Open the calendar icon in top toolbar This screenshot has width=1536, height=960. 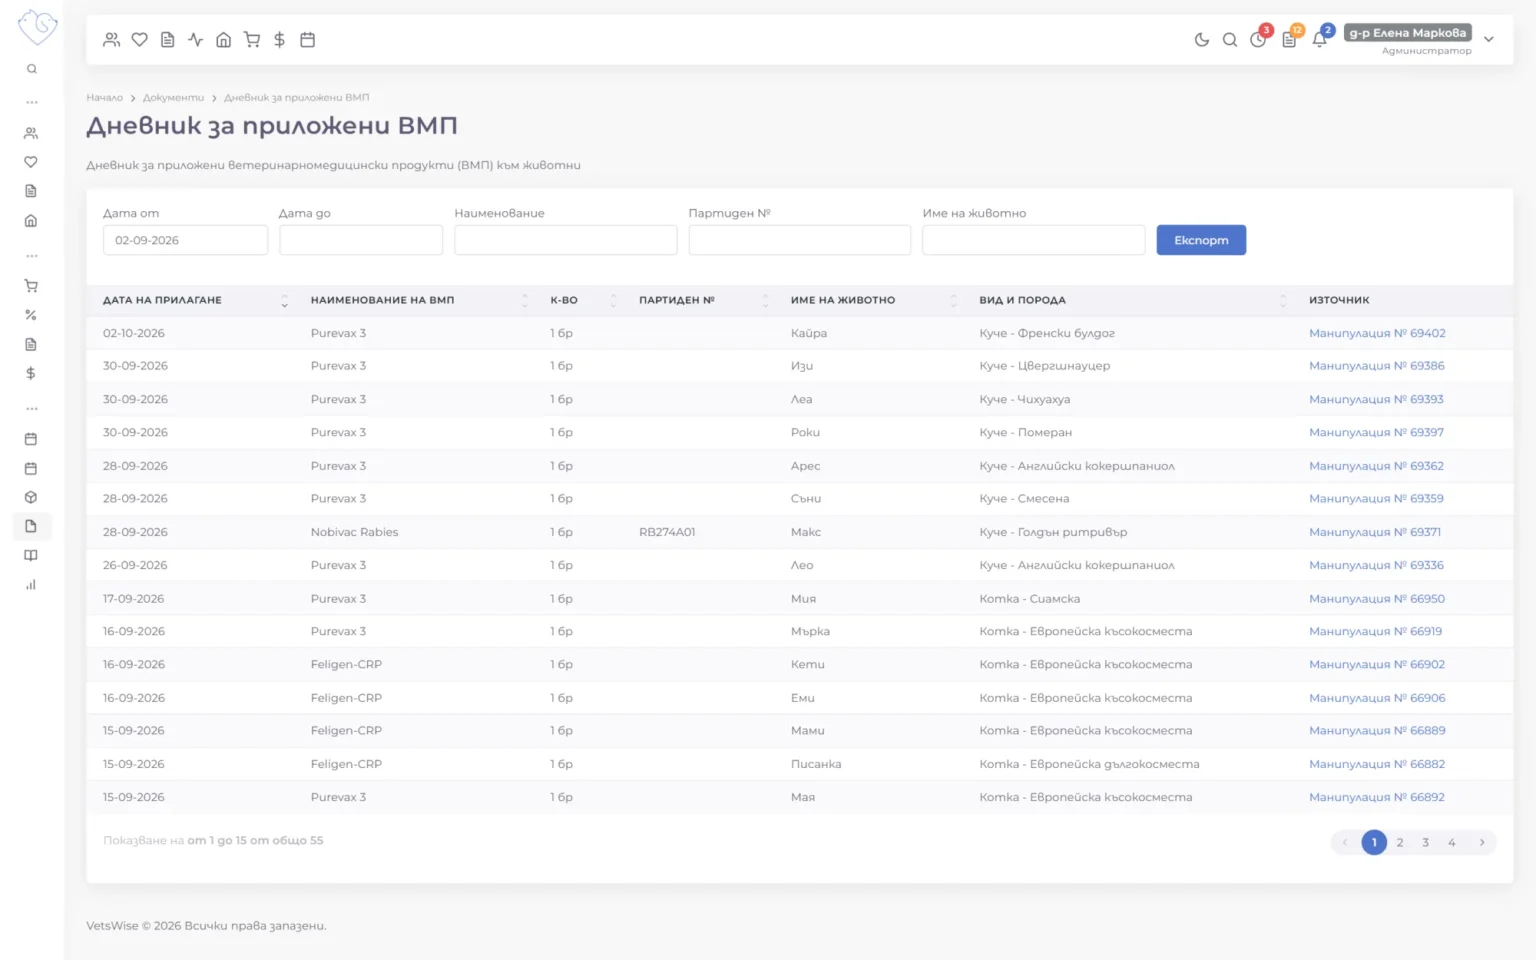coord(308,40)
